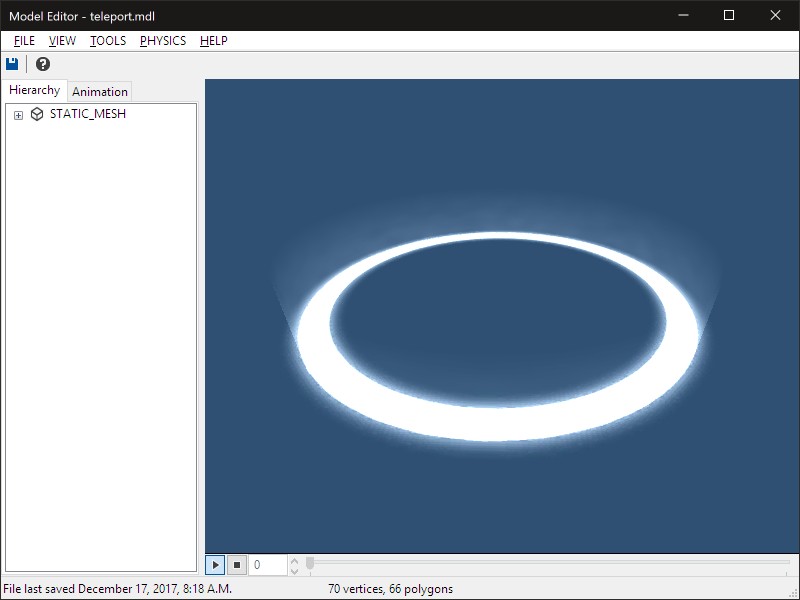Decrease frame number with down arrow
This screenshot has width=800, height=600.
(294, 570)
